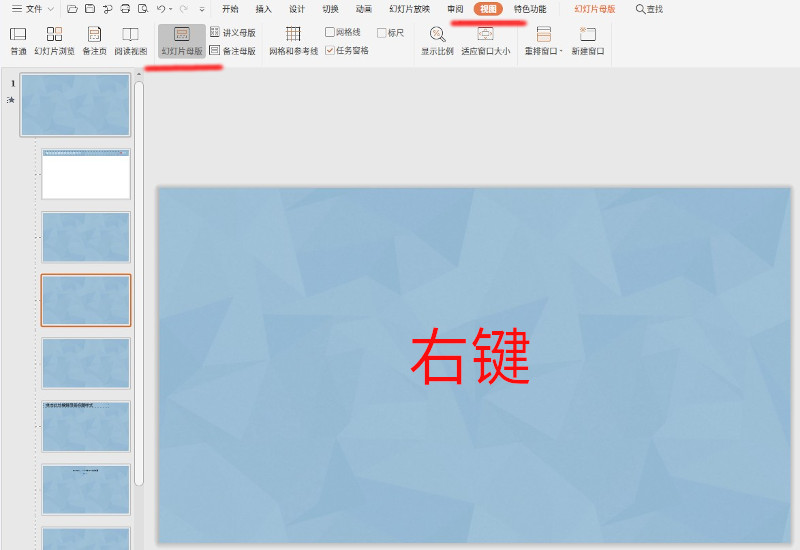Click the Save icon in quick toolbar
The image size is (800, 550).
pyautogui.click(x=90, y=9)
